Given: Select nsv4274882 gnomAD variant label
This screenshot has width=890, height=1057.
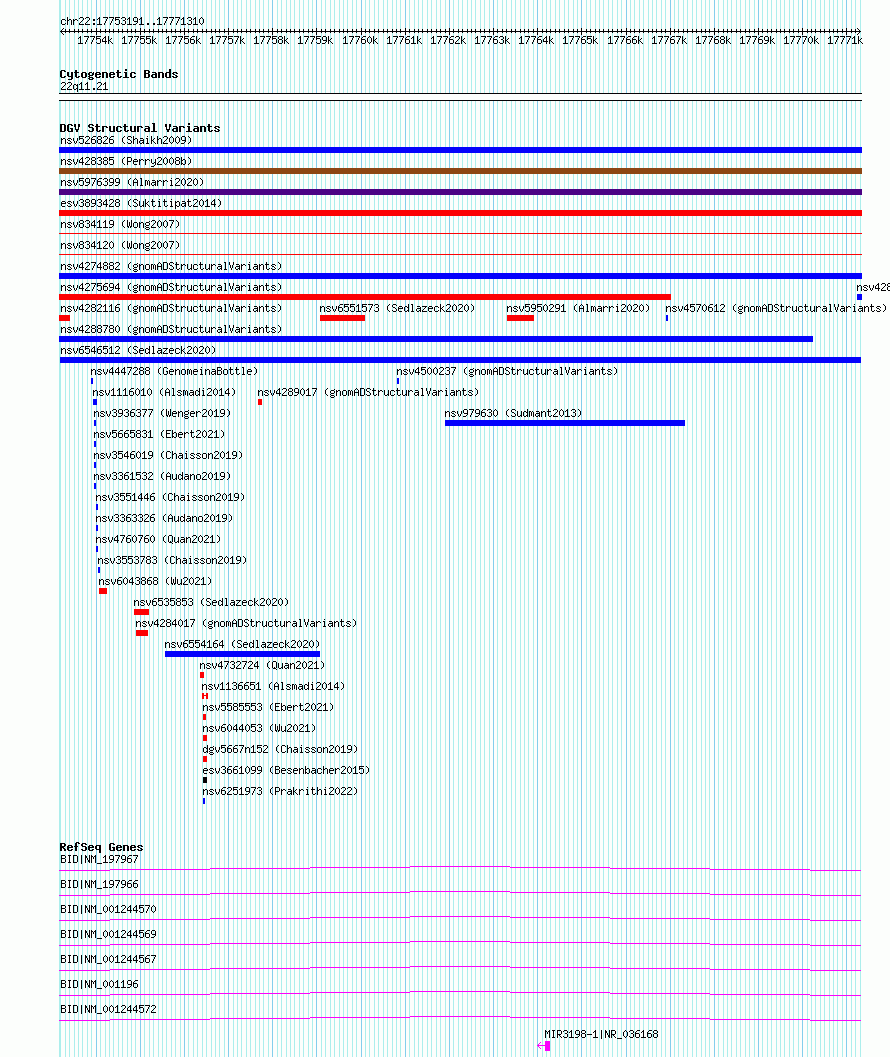Looking at the screenshot, I should pos(171,266).
